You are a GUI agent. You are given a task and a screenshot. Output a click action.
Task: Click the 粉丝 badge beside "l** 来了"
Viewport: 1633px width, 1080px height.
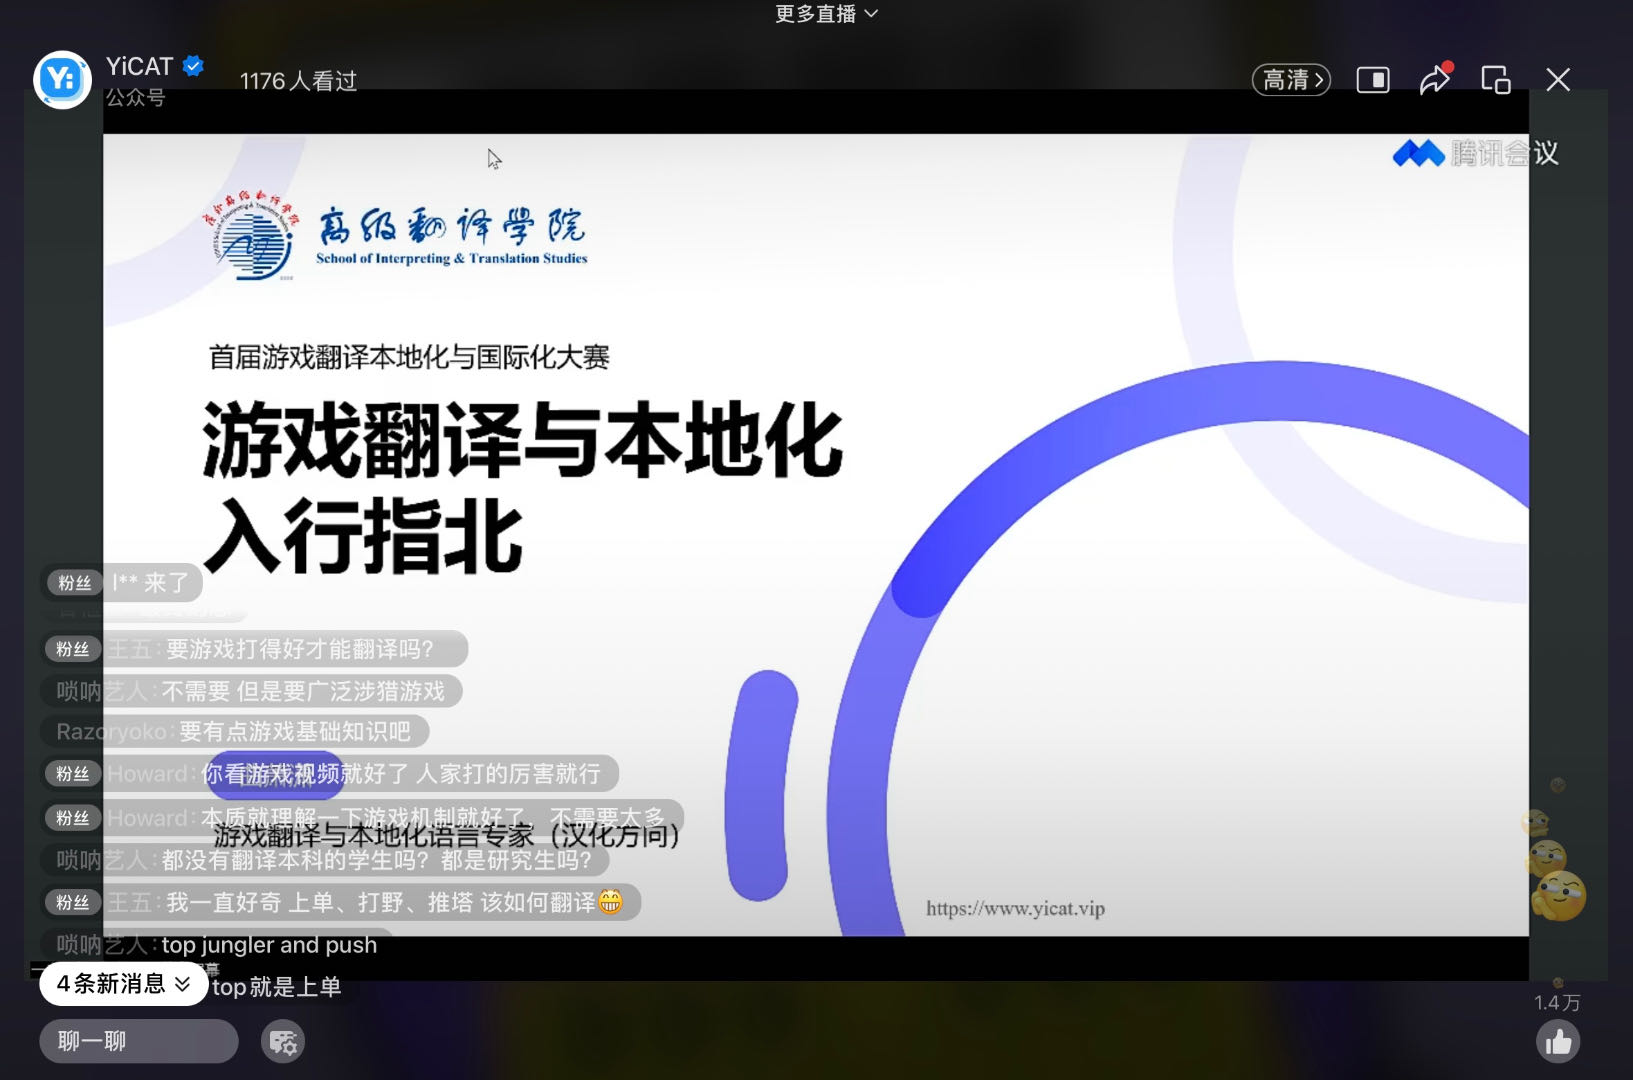click(x=74, y=583)
